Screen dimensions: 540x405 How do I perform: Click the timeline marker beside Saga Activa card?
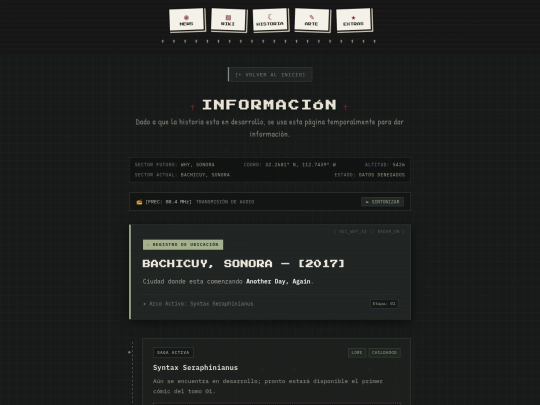(129, 352)
